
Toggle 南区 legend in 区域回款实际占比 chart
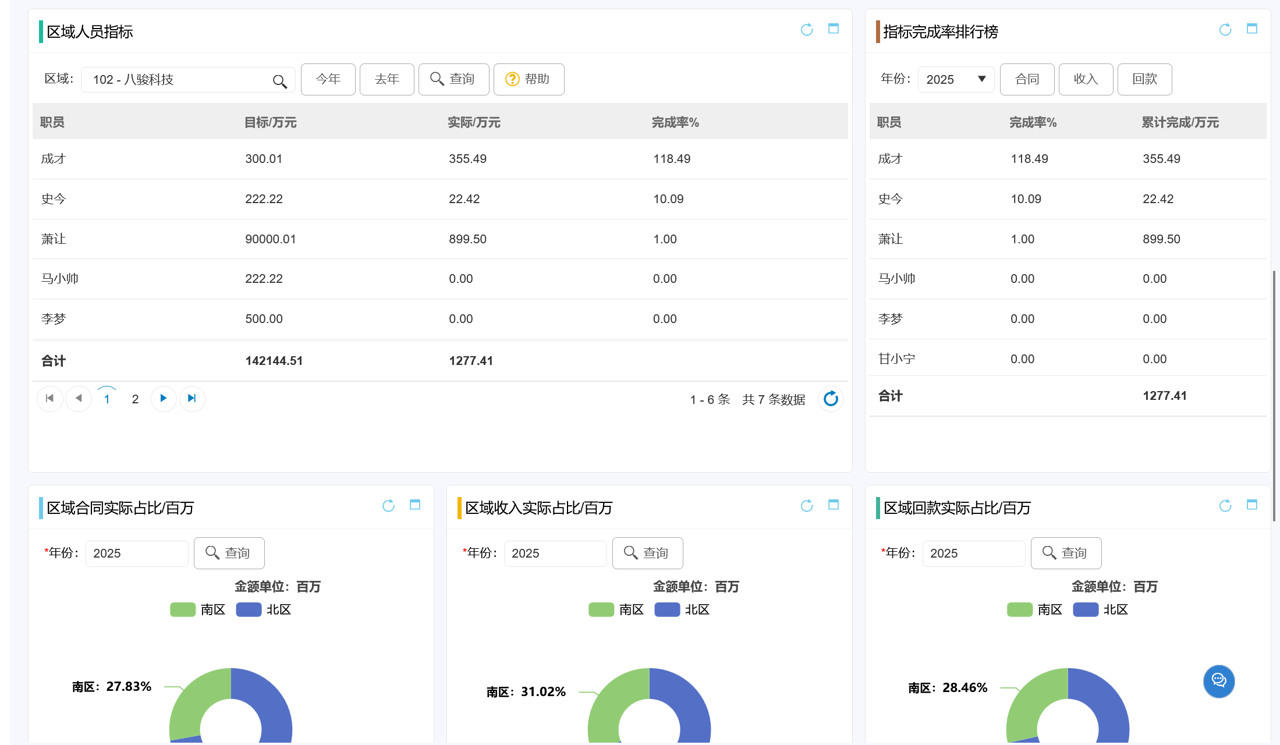pos(1034,610)
